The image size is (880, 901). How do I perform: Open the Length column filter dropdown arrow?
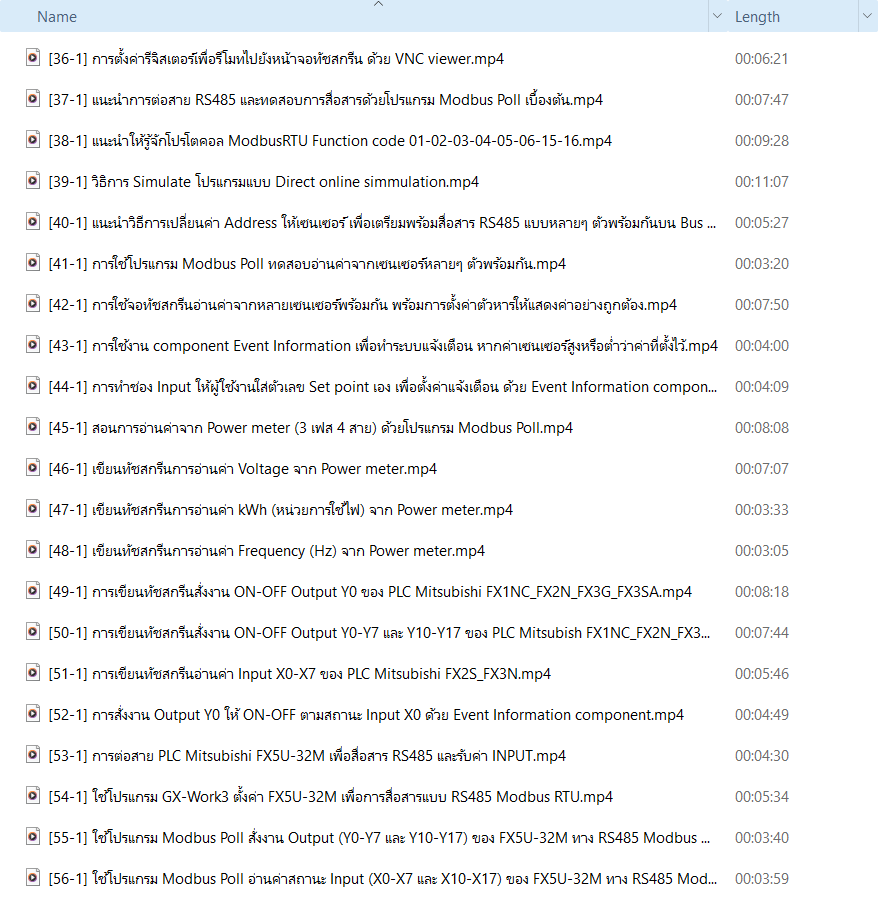(x=865, y=17)
